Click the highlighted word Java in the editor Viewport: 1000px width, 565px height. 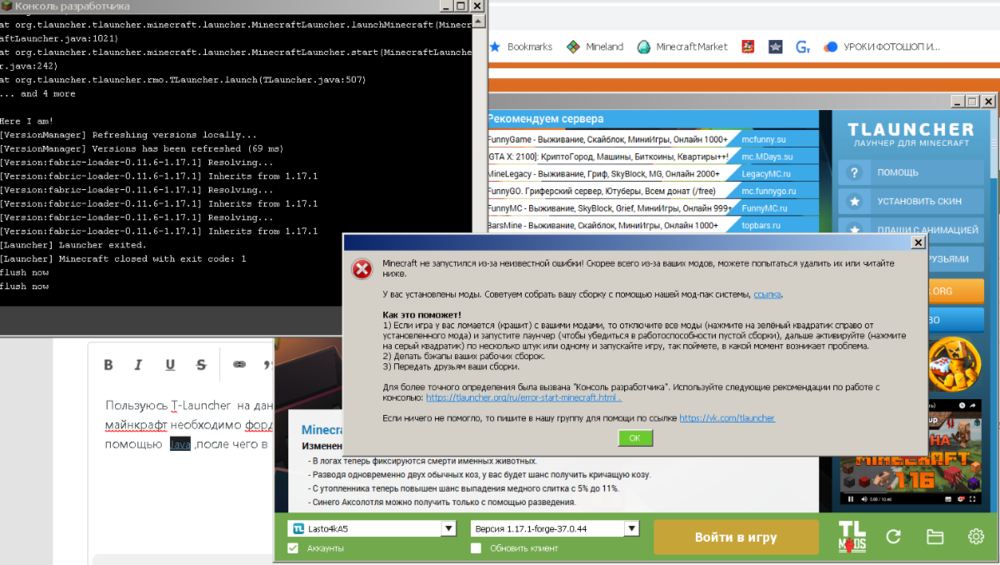pos(180,444)
